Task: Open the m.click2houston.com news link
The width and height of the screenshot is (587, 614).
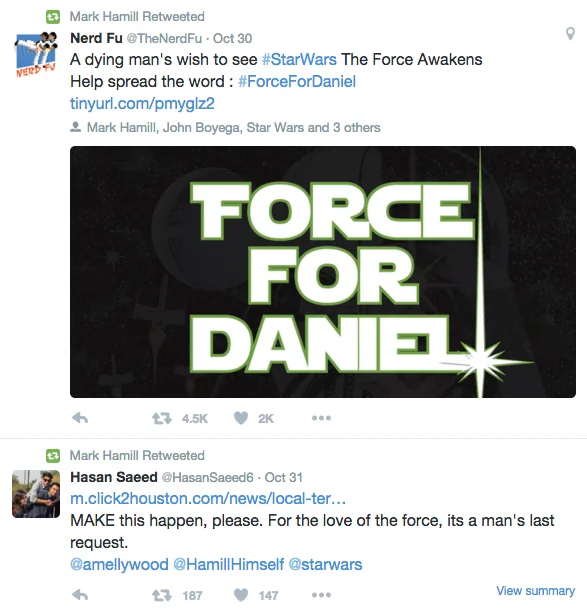Action: (x=208, y=499)
